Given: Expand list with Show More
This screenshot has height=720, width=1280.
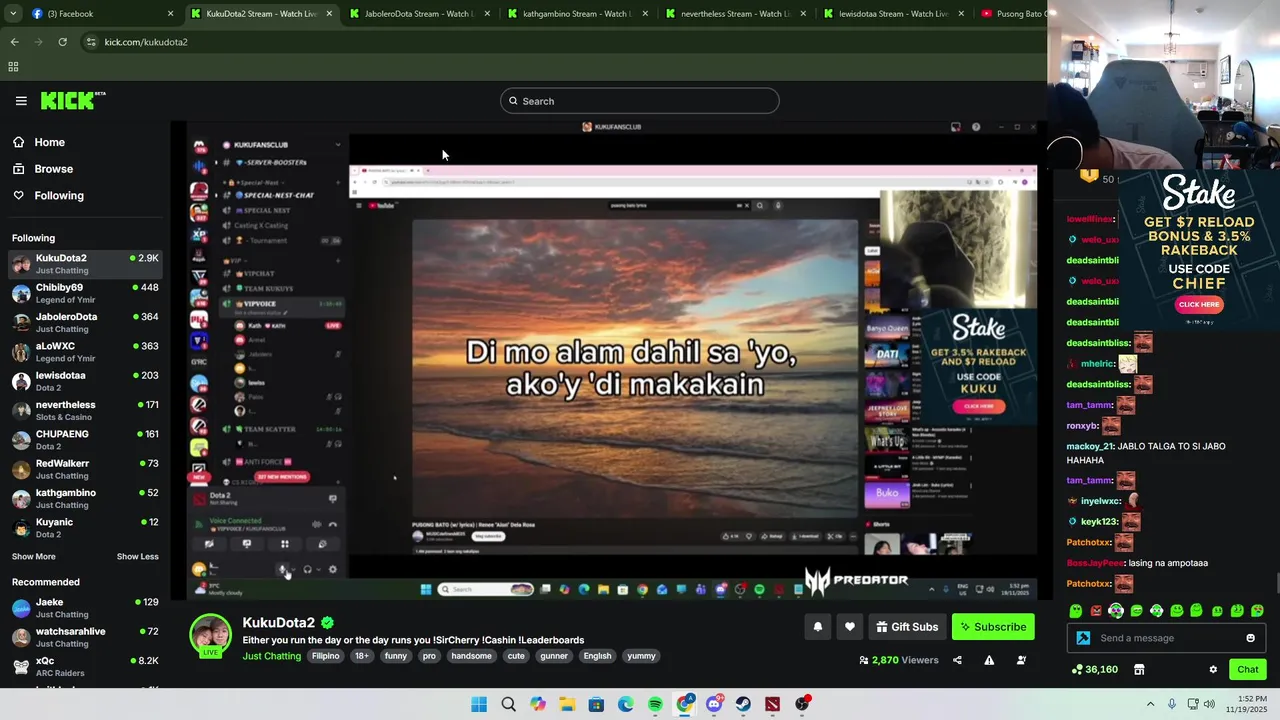Looking at the screenshot, I should pos(34,556).
